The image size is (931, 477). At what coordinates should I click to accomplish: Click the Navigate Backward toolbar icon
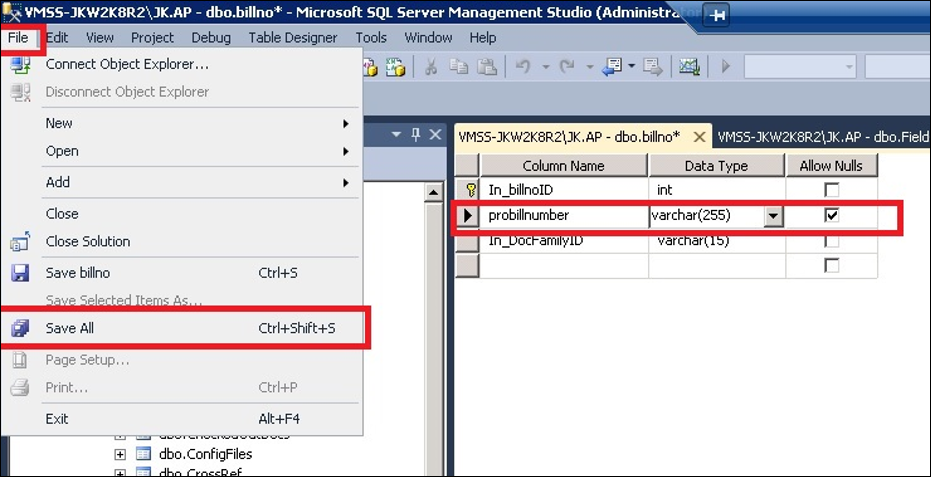coord(612,67)
